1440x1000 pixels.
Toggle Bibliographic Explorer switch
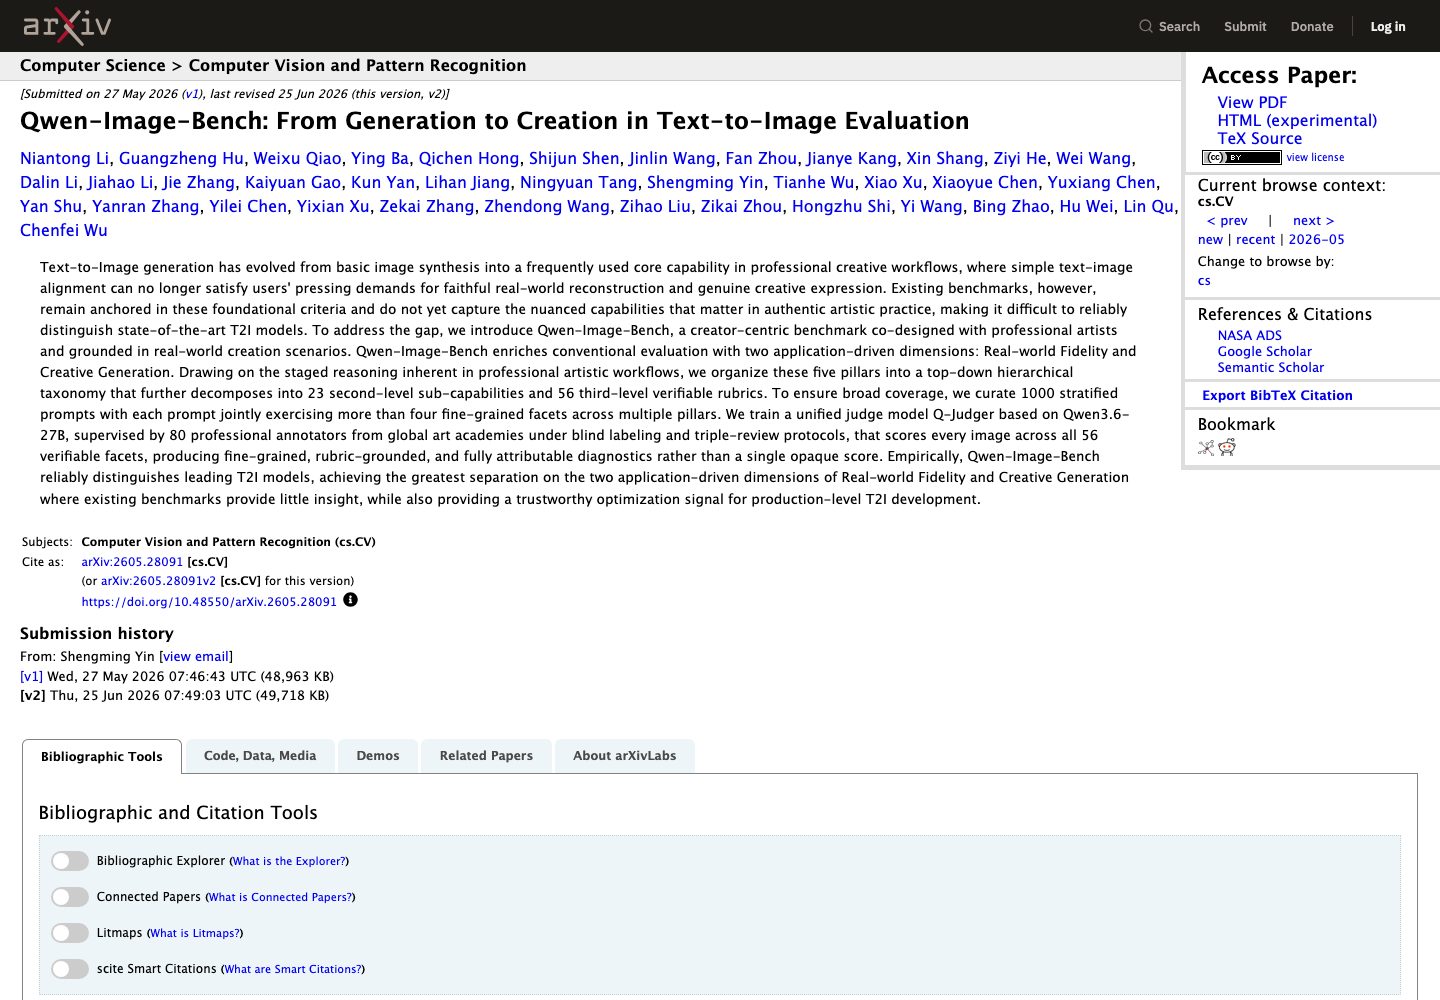[x=70, y=861]
